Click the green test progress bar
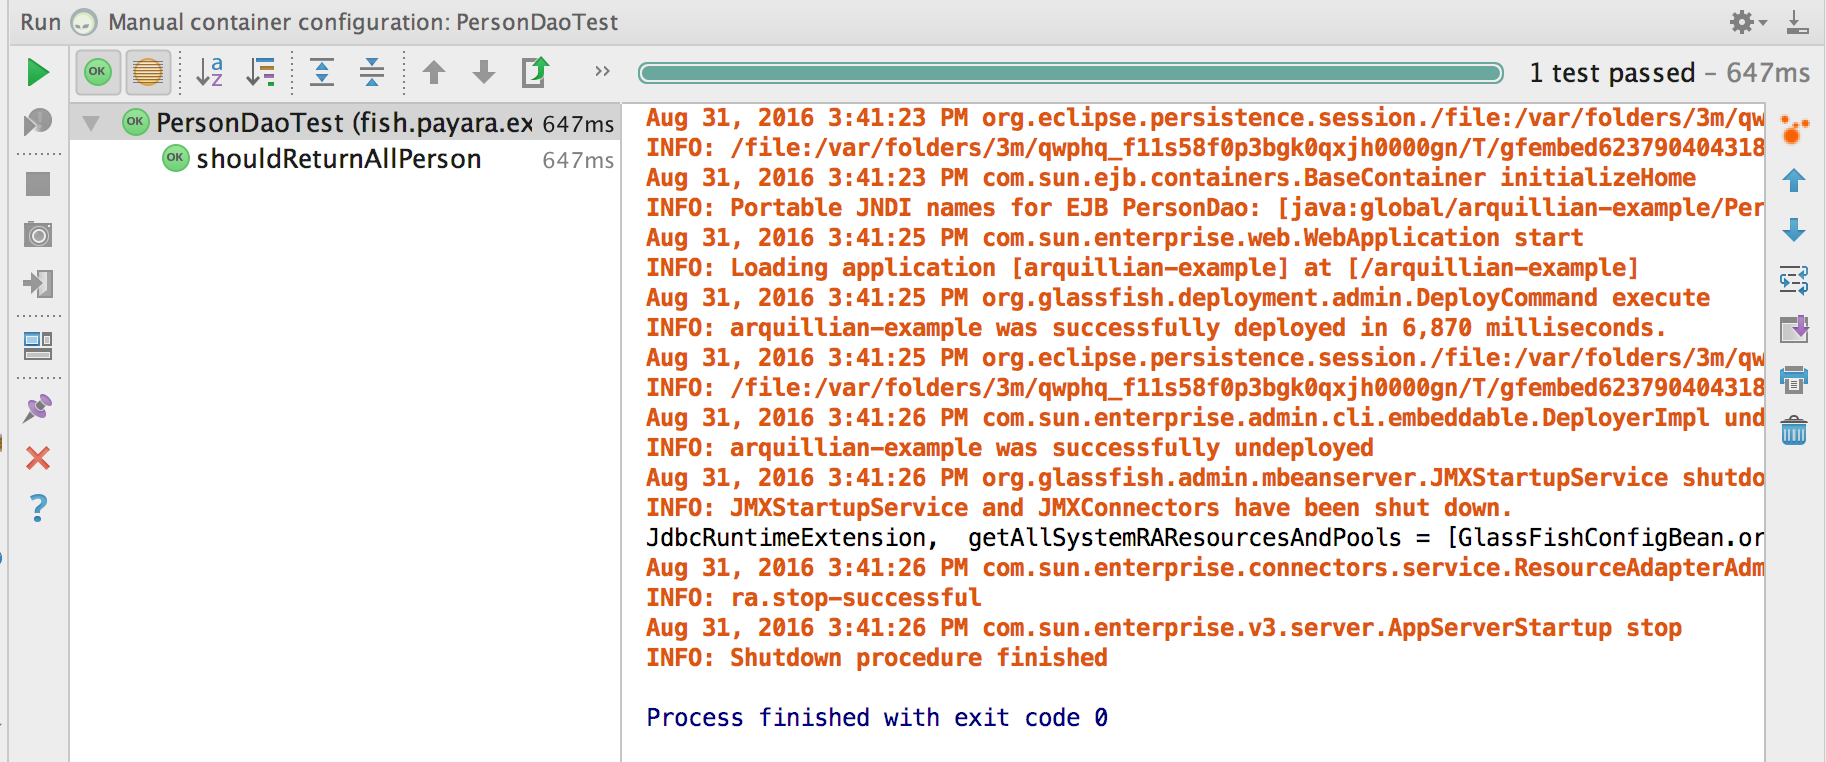 (1070, 73)
